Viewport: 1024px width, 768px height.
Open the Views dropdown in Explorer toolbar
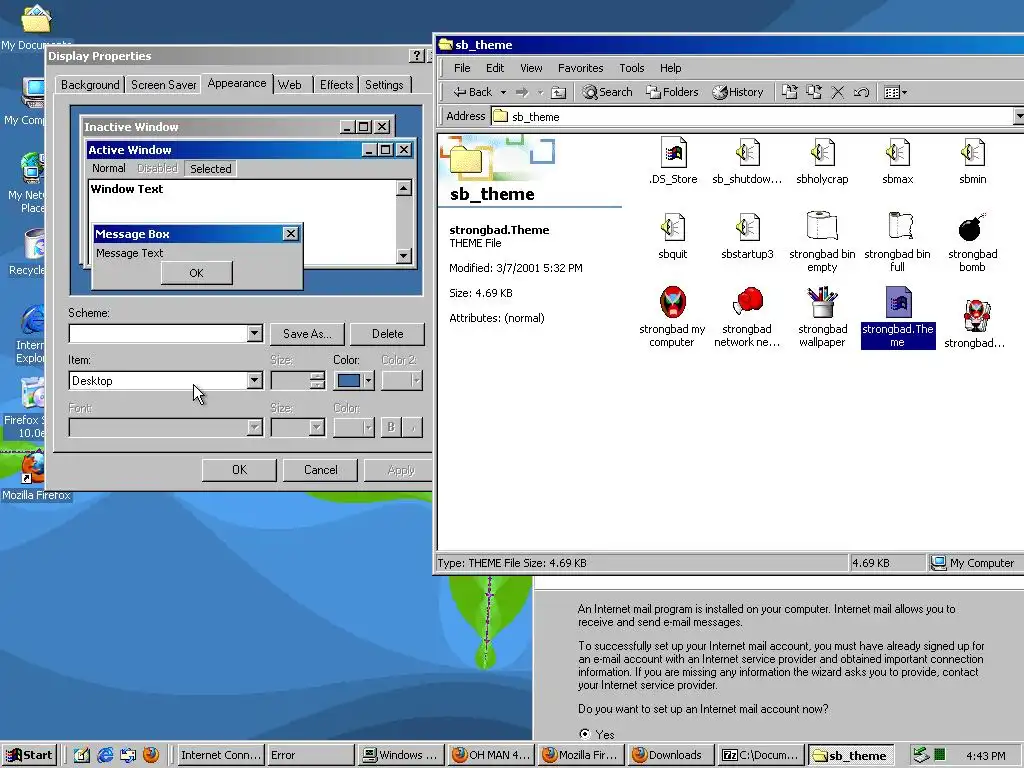895,93
